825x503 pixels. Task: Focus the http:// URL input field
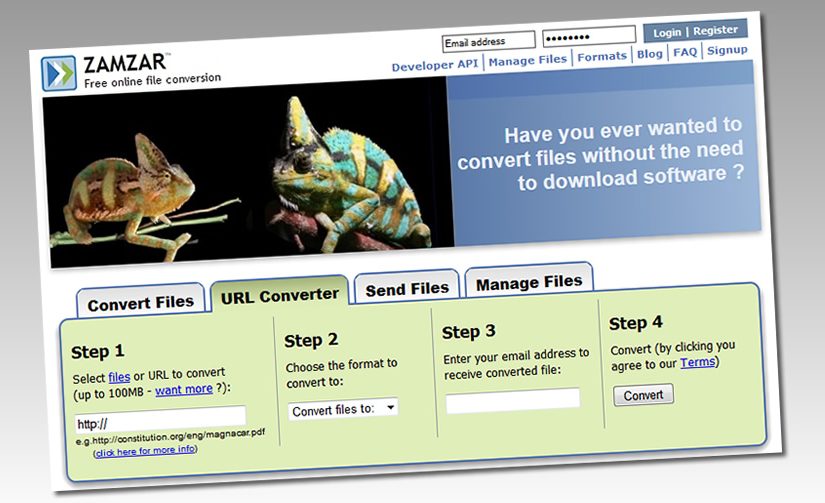point(160,419)
